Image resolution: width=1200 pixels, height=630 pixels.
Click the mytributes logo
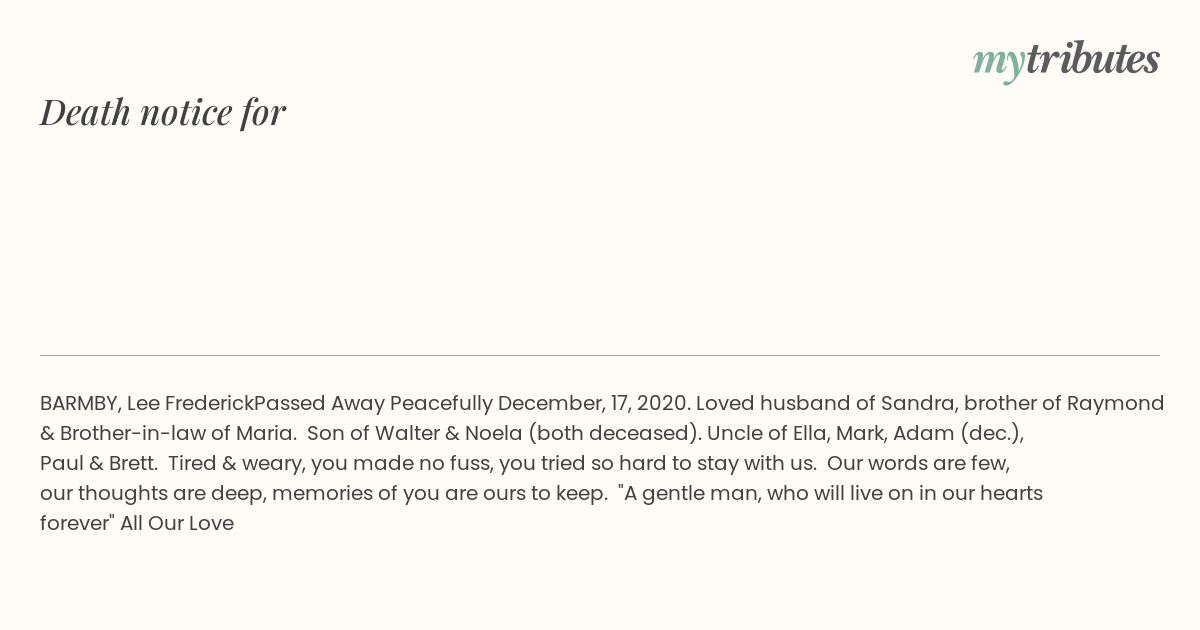point(1066,61)
